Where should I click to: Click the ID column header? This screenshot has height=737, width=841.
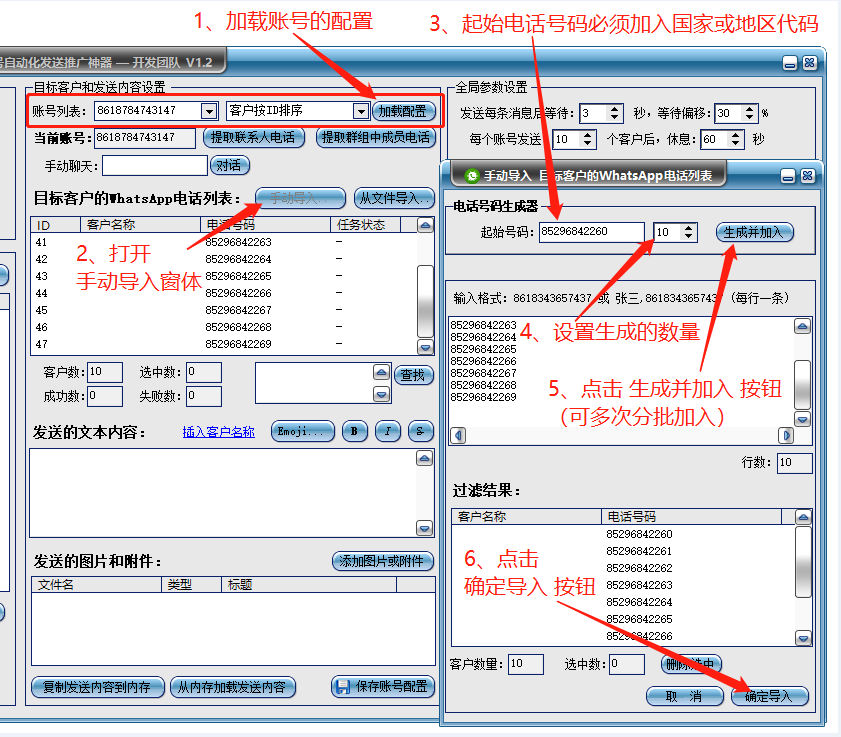(x=56, y=224)
